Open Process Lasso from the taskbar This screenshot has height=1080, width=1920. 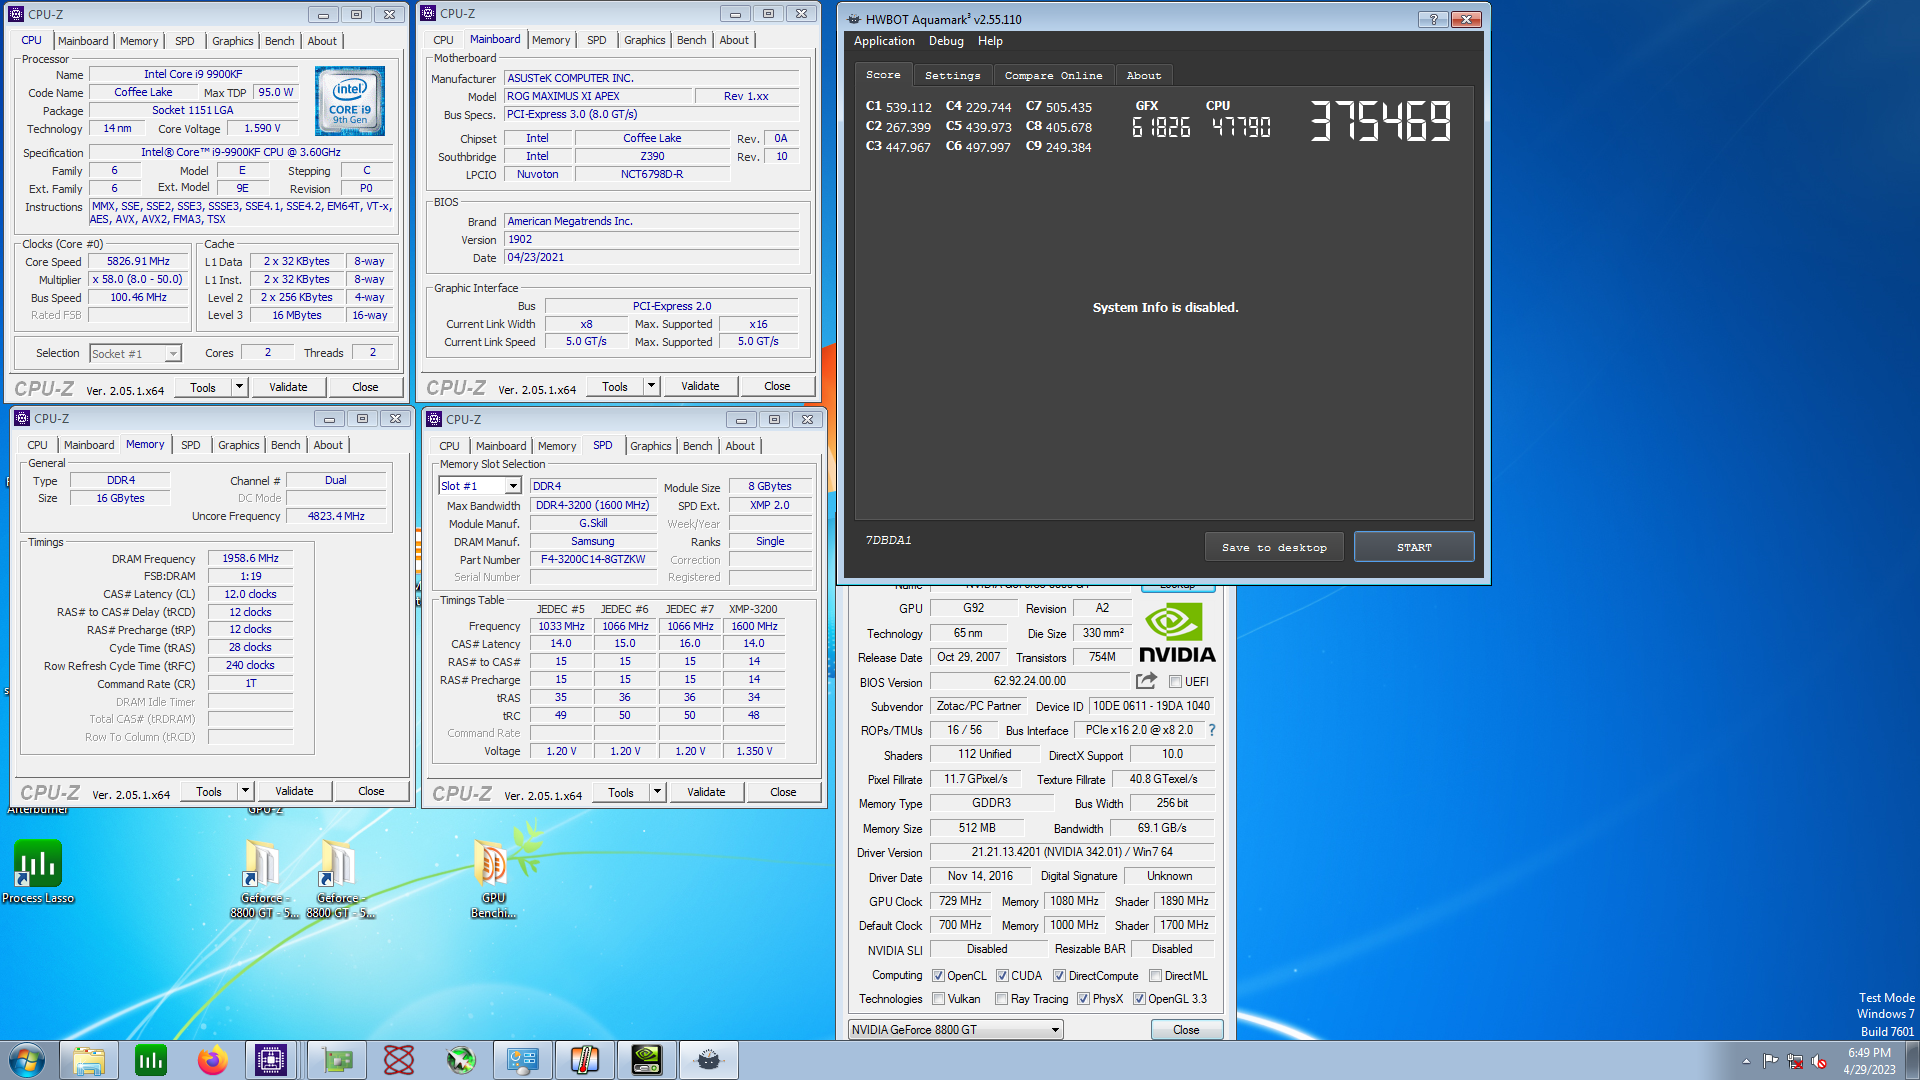click(151, 1060)
